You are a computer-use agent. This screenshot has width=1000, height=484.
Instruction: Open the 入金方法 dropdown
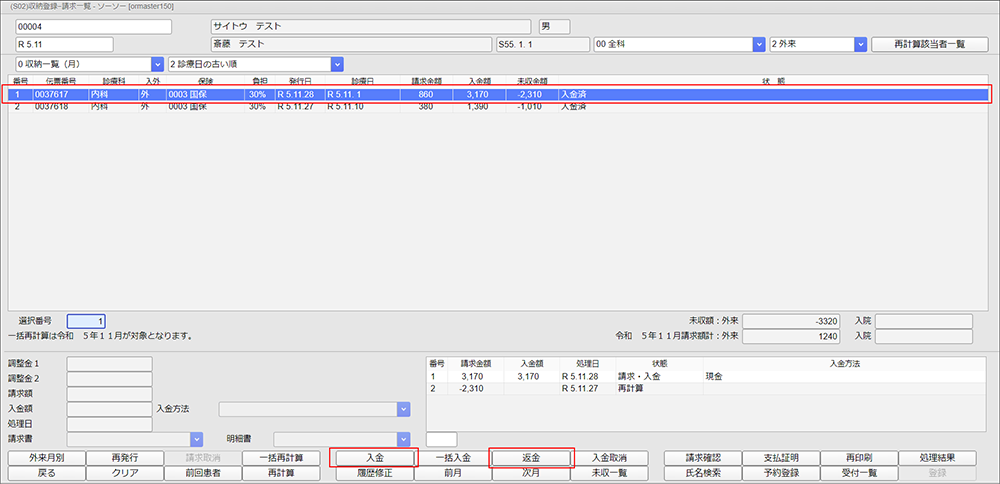pos(315,409)
